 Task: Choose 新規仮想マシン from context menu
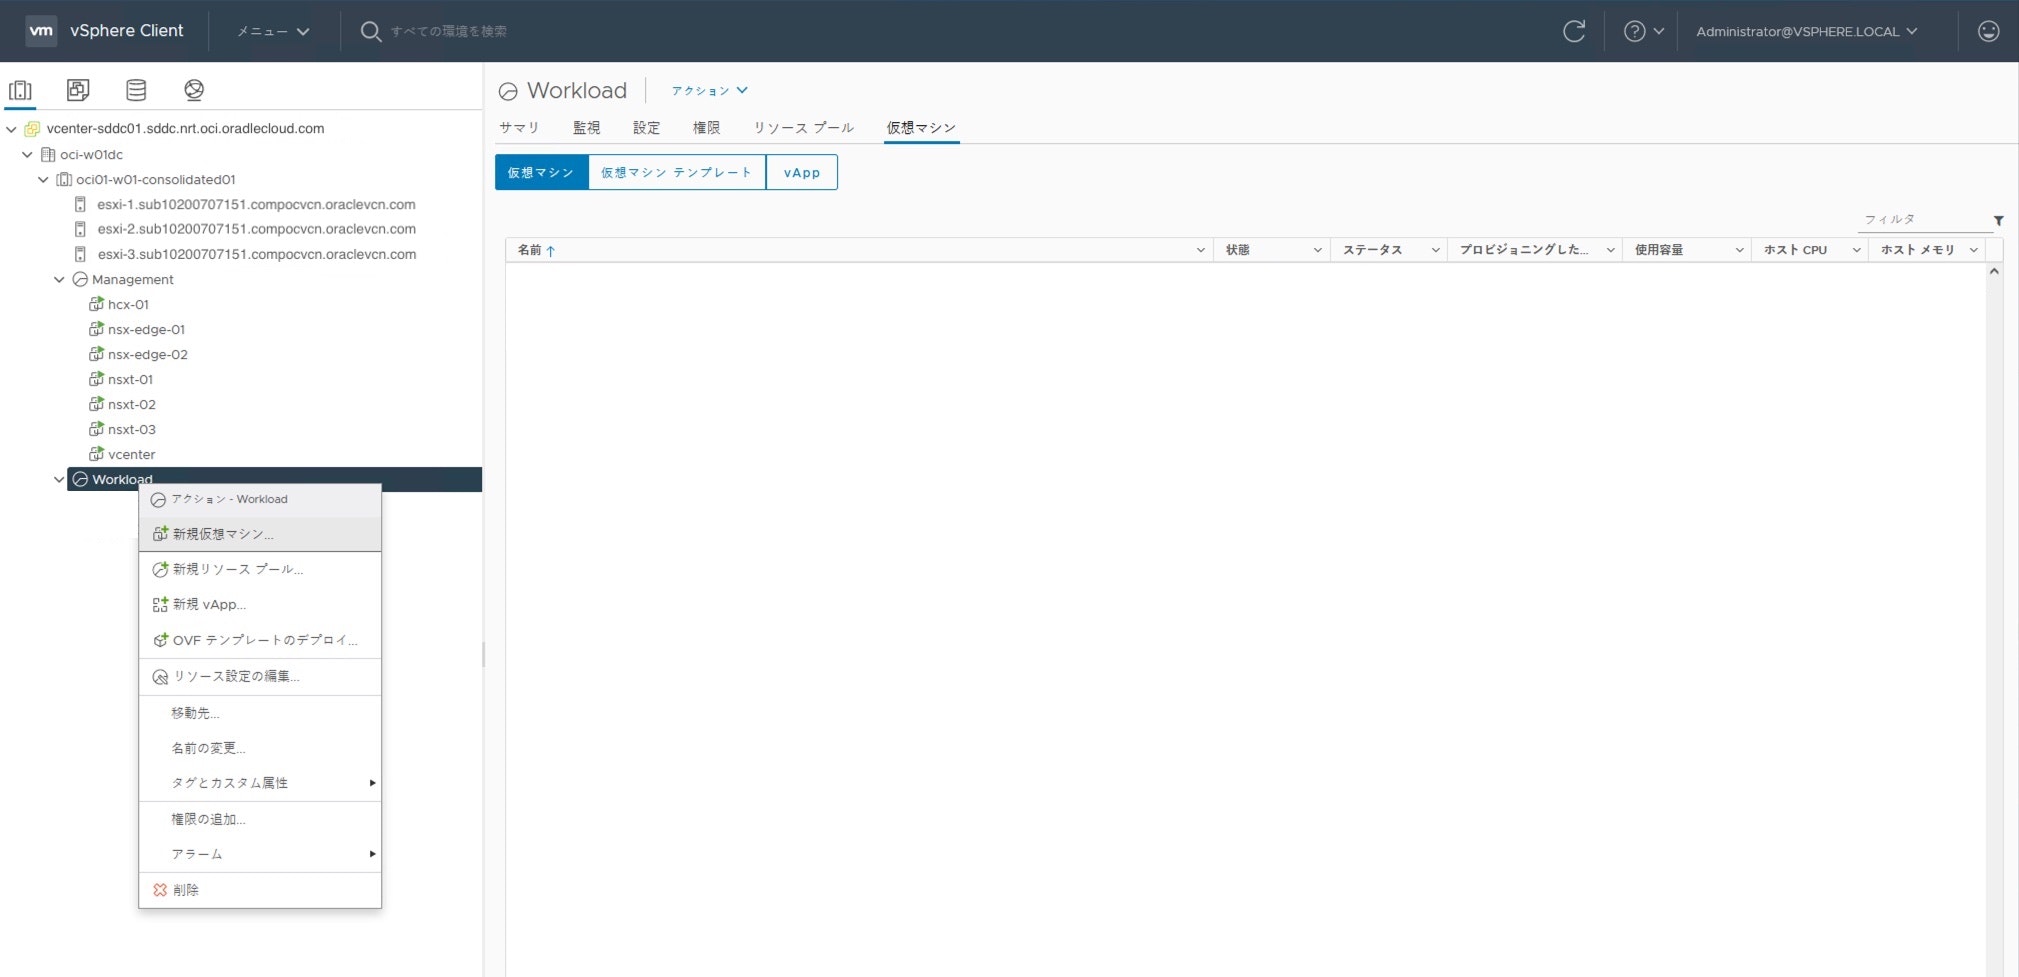(260, 534)
